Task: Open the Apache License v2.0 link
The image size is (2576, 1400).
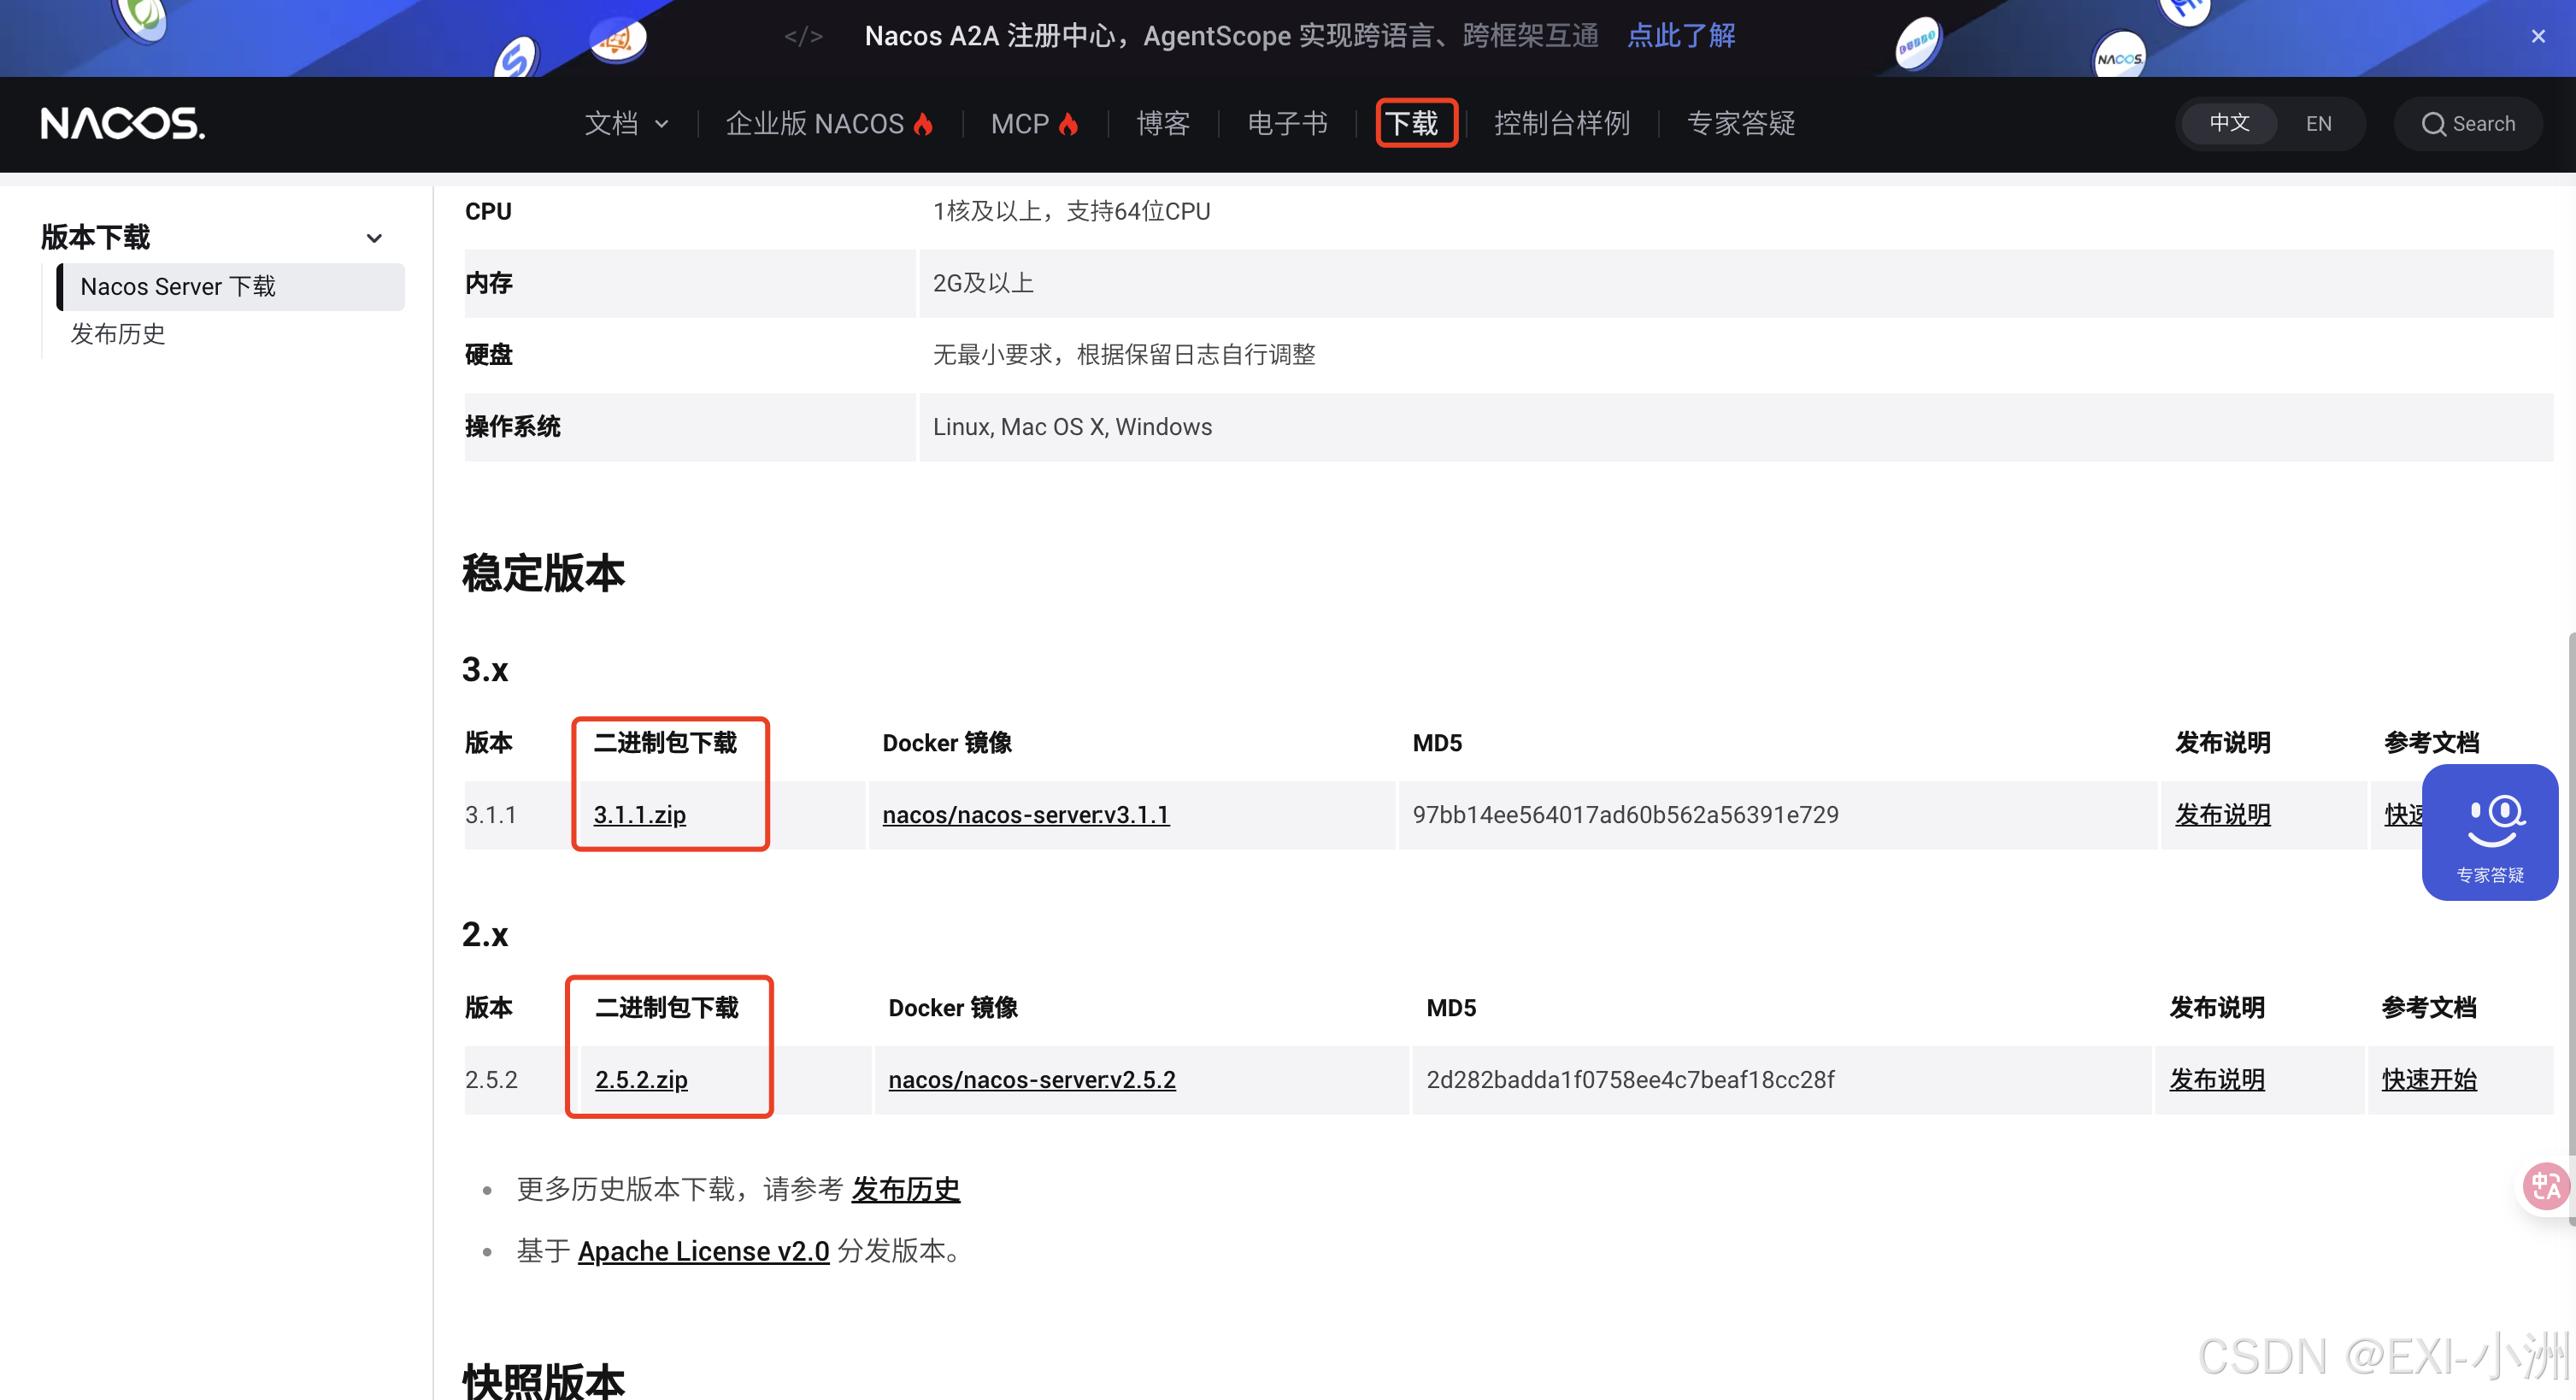Action: pyautogui.click(x=704, y=1251)
